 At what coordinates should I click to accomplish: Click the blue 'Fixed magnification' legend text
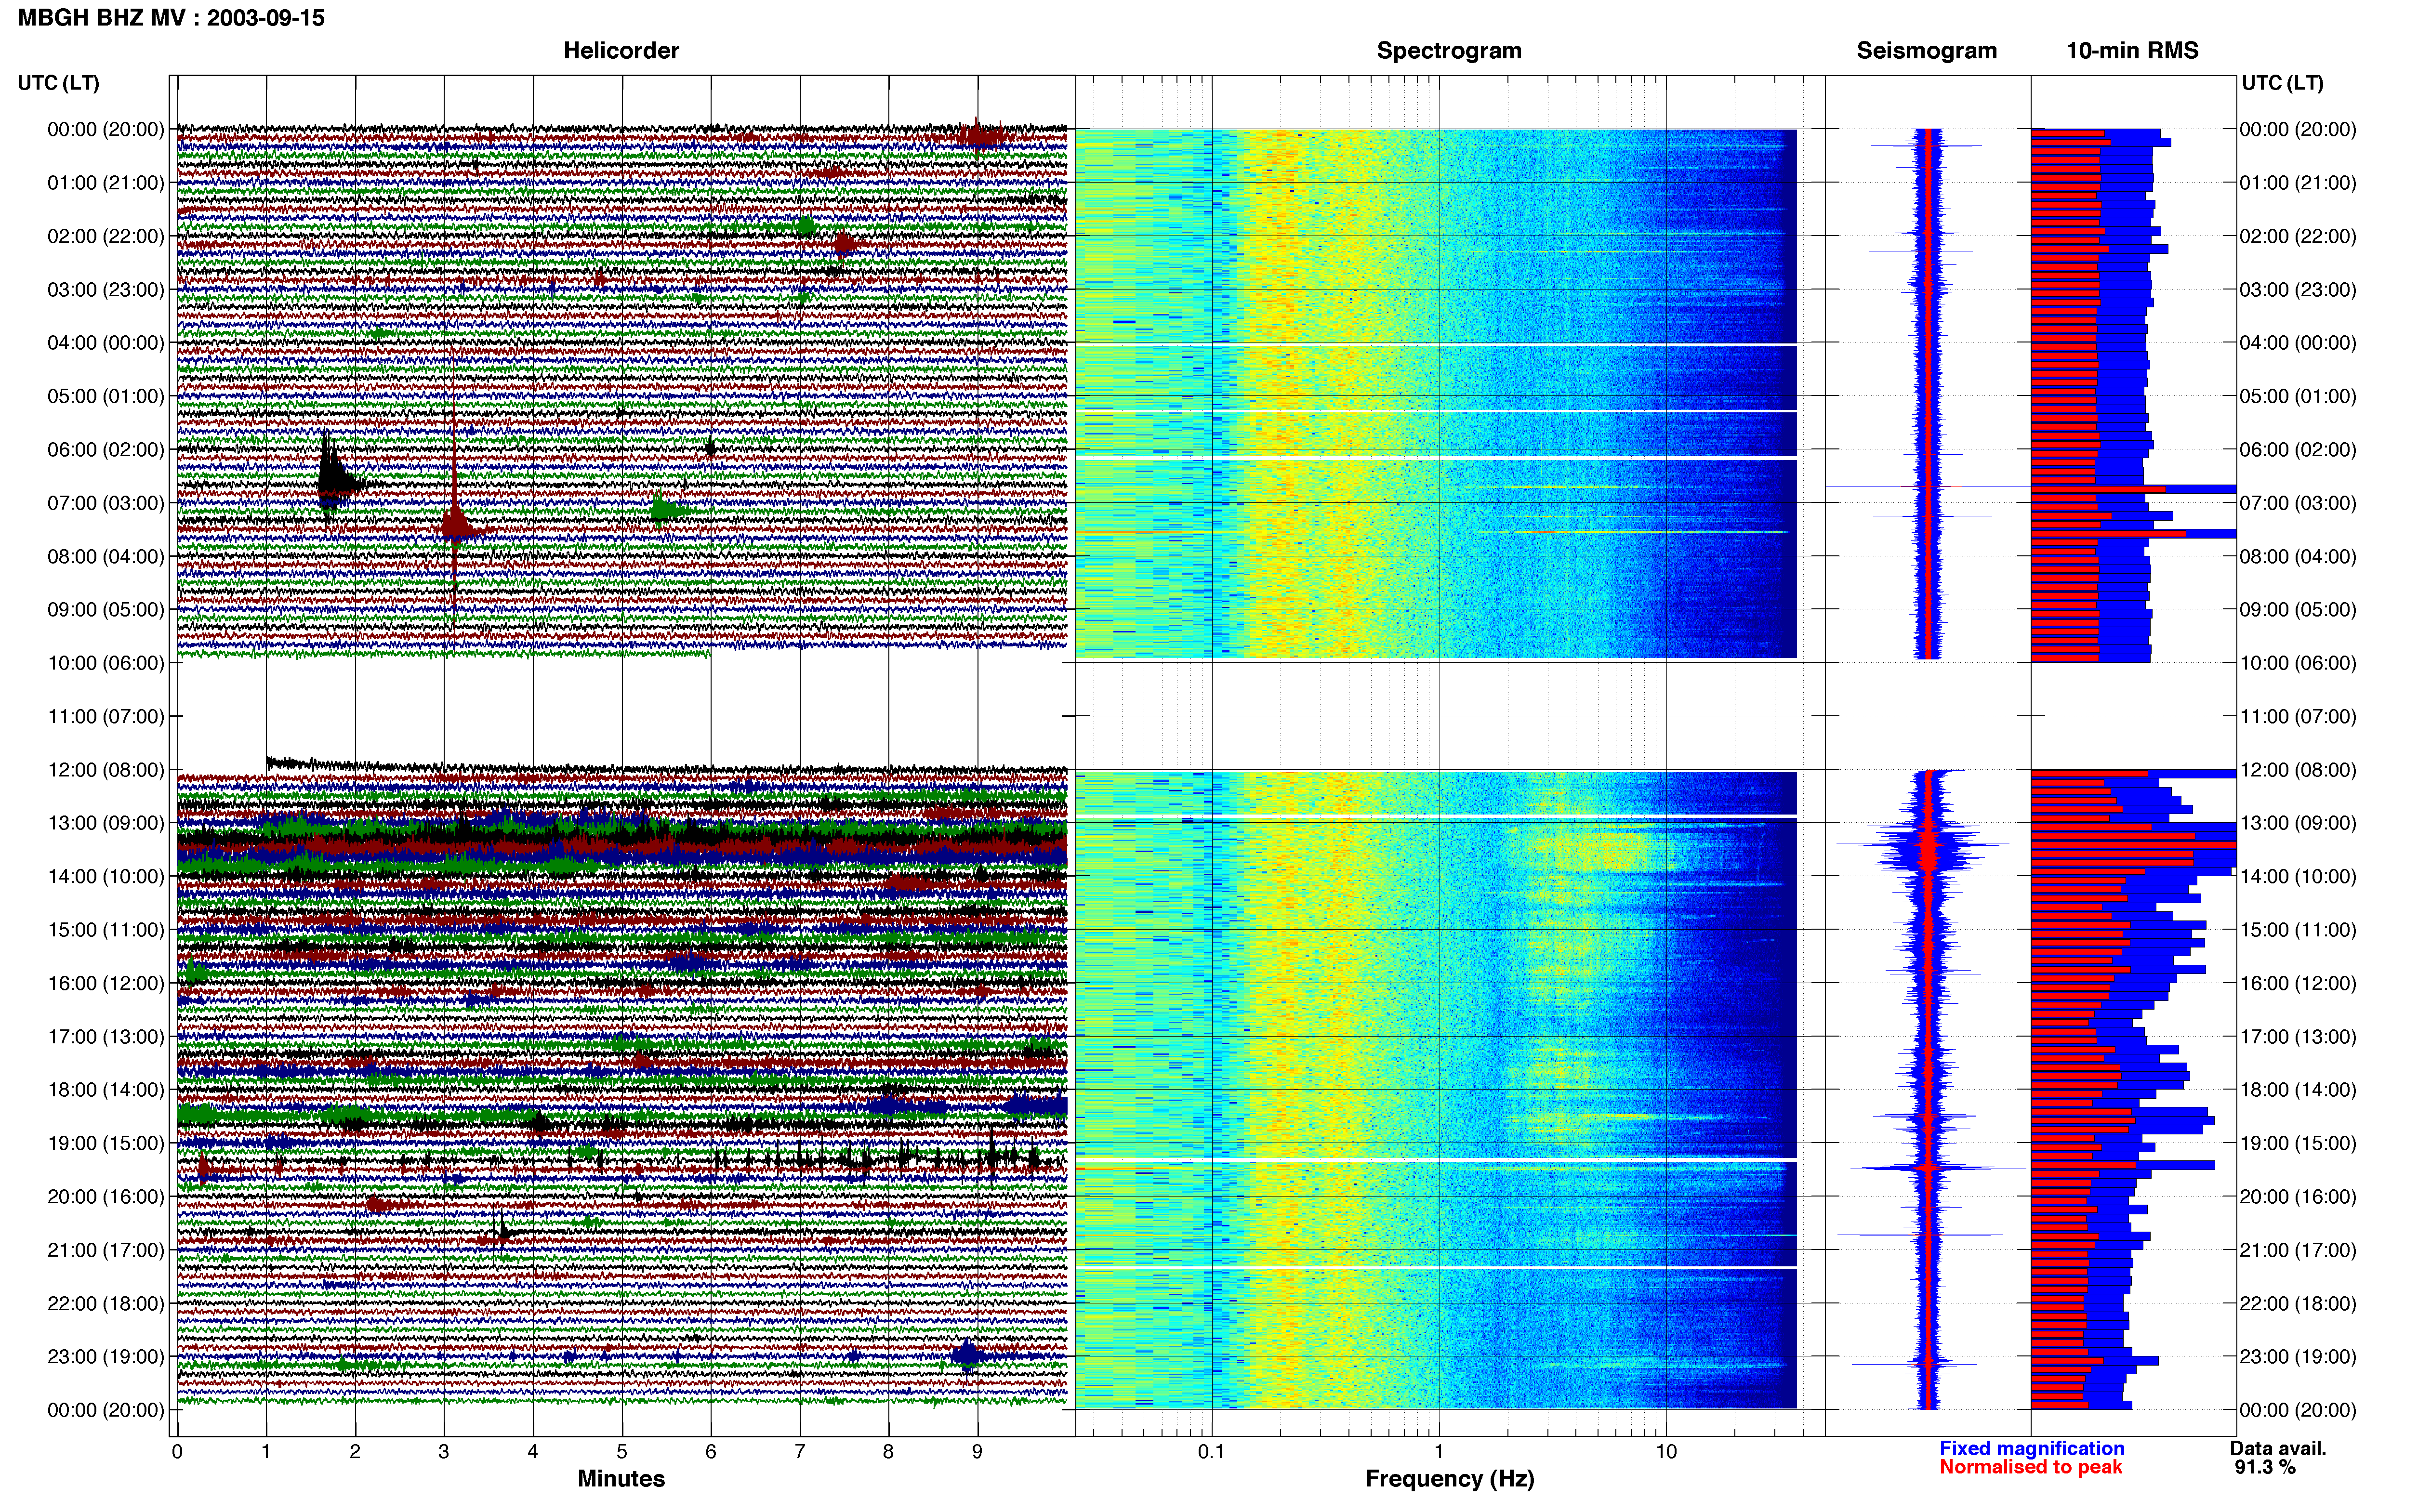2031,1448
